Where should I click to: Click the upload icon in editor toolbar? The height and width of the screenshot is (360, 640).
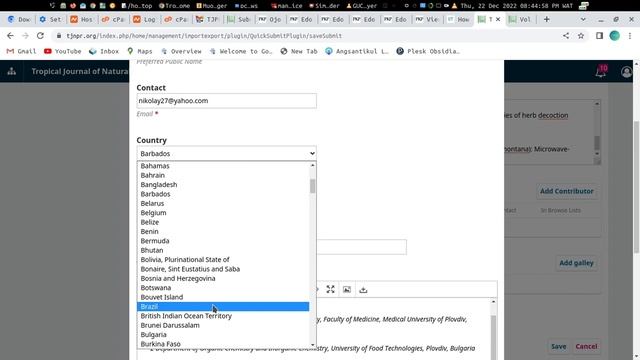click(363, 289)
